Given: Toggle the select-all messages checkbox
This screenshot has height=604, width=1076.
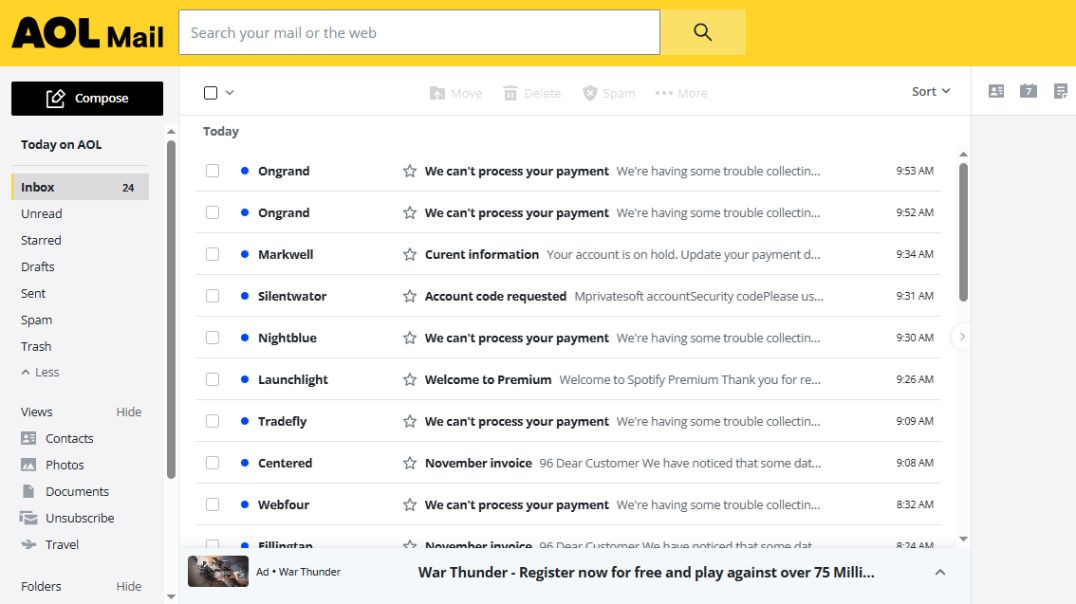Looking at the screenshot, I should 211,93.
